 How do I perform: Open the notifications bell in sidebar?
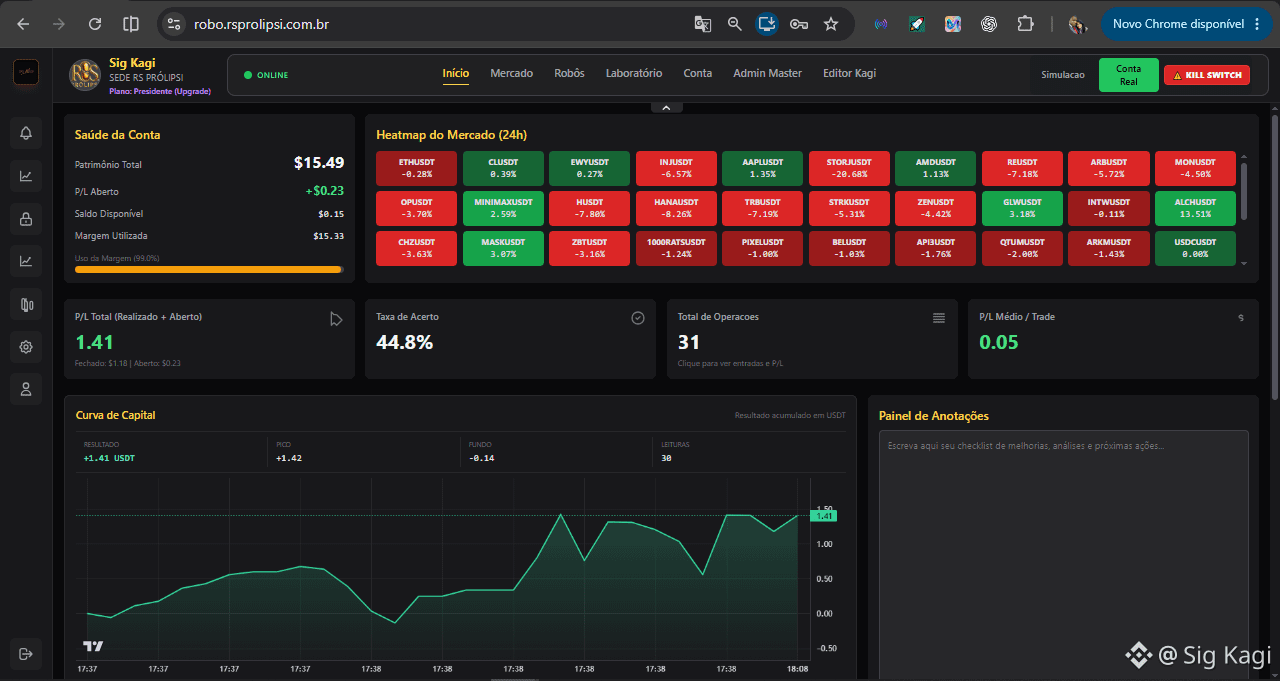click(26, 133)
